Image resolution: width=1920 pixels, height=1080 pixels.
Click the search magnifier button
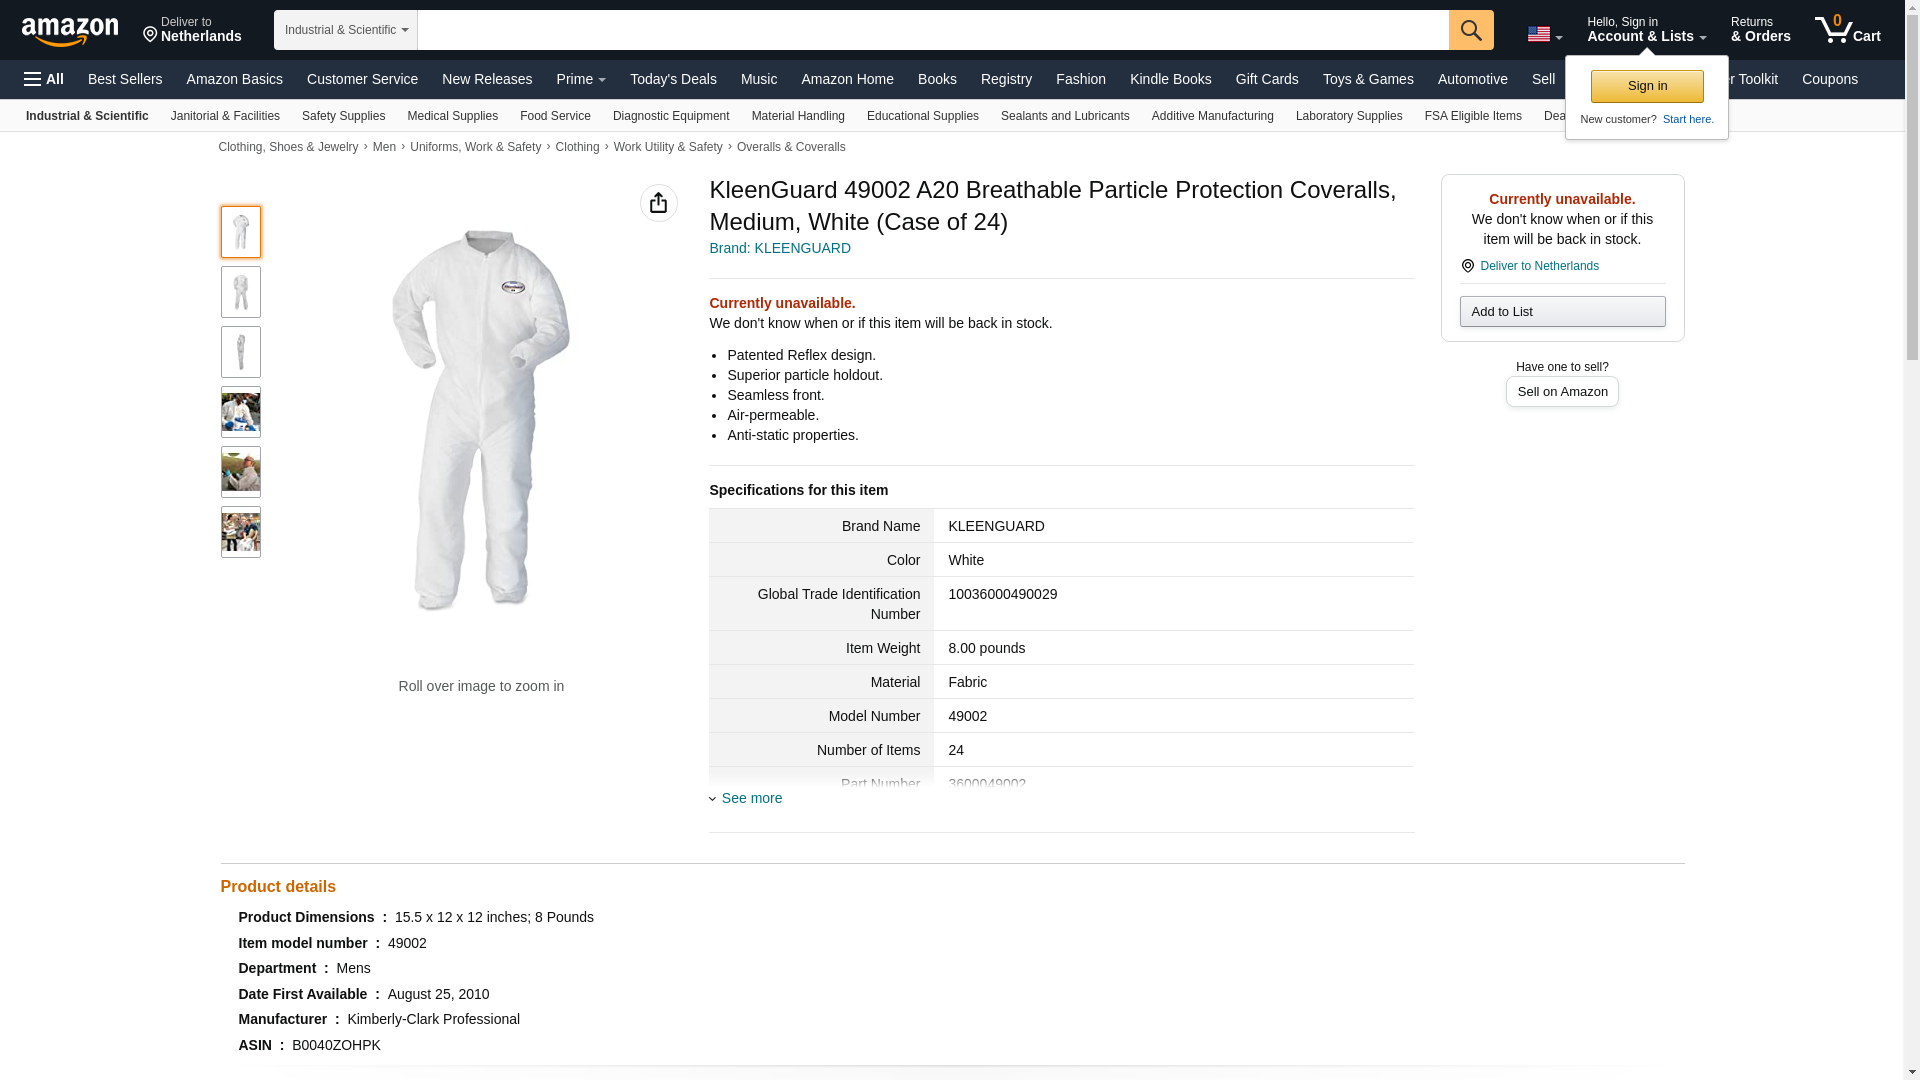point(1471,30)
